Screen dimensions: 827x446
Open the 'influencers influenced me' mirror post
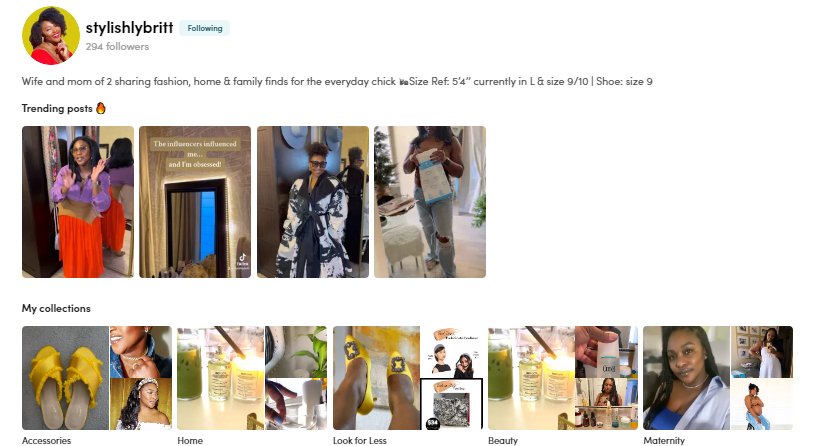(195, 202)
